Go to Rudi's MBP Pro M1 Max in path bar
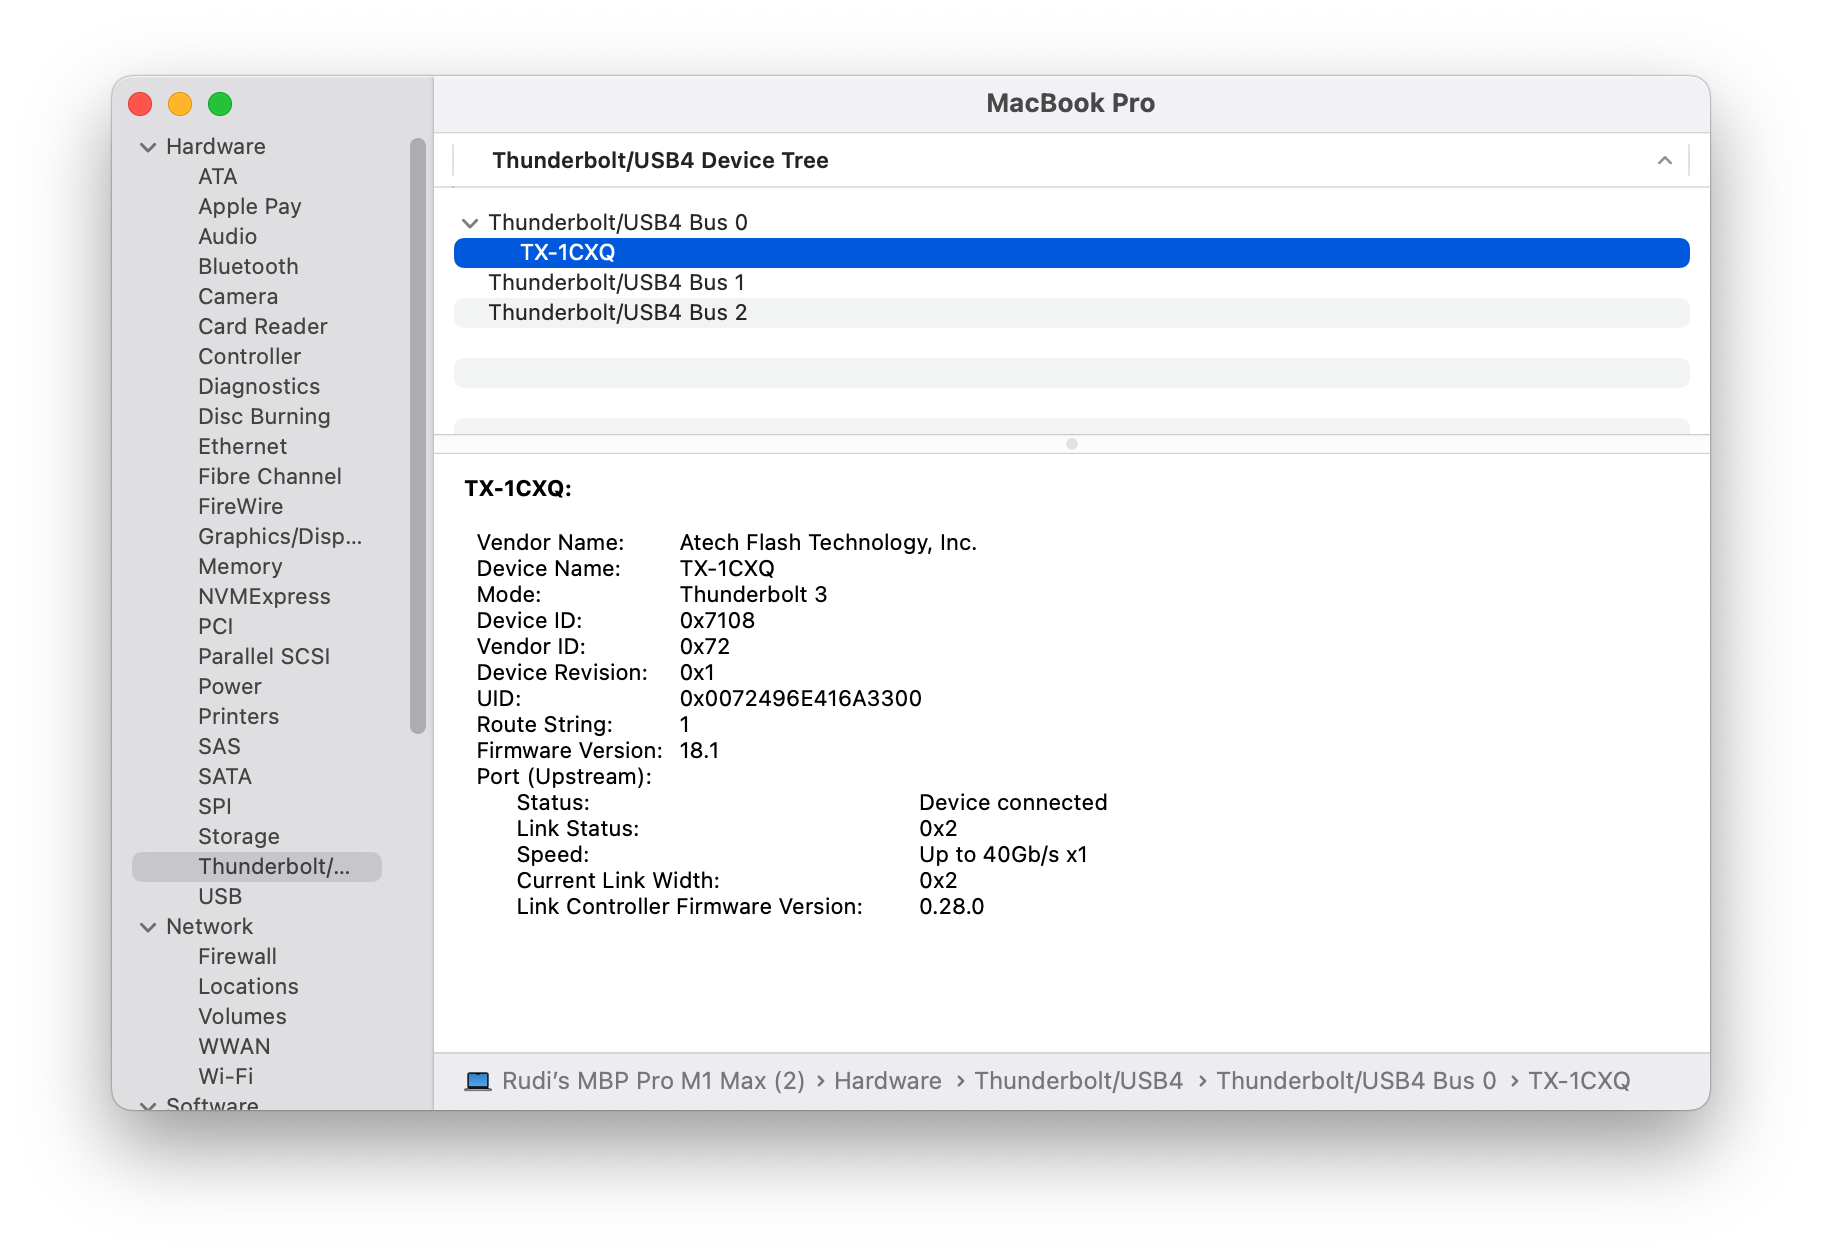Viewport: 1822px width, 1258px height. pyautogui.click(x=653, y=1081)
